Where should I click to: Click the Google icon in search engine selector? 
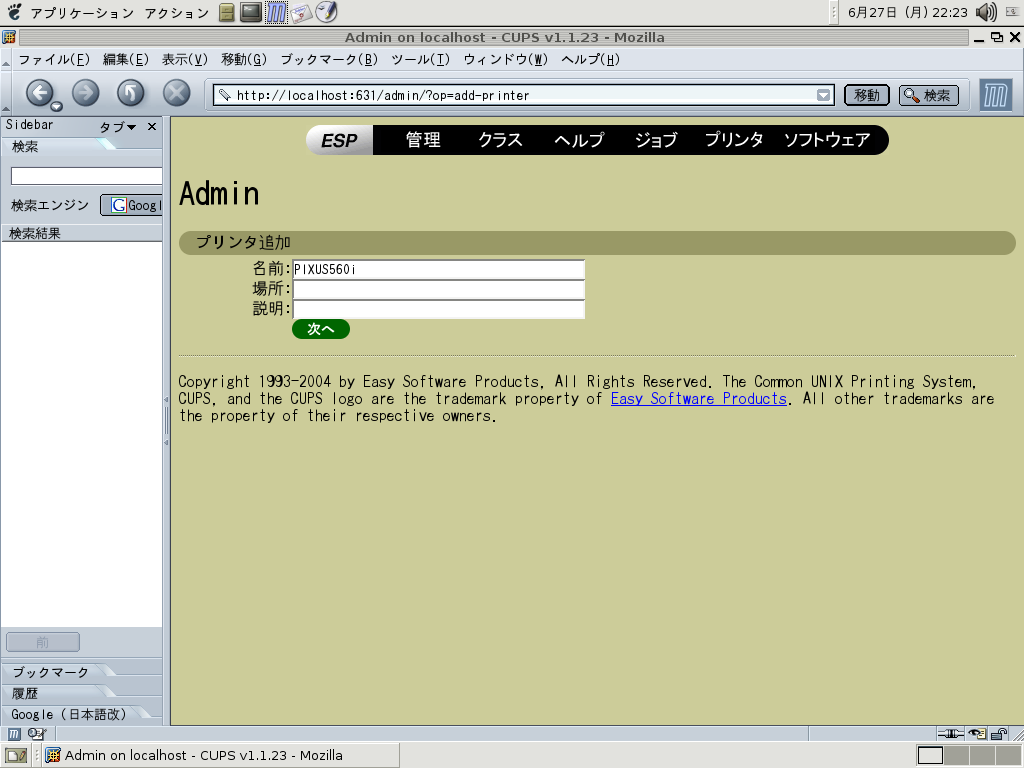coord(119,205)
